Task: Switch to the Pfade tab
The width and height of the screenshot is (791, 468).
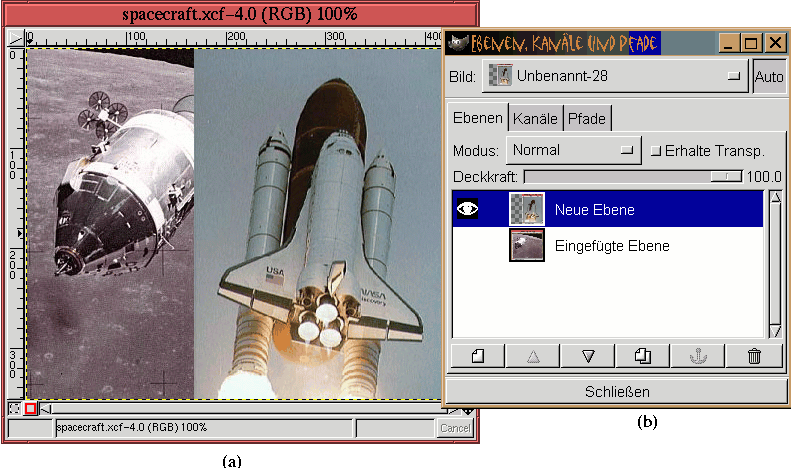Action: click(586, 118)
